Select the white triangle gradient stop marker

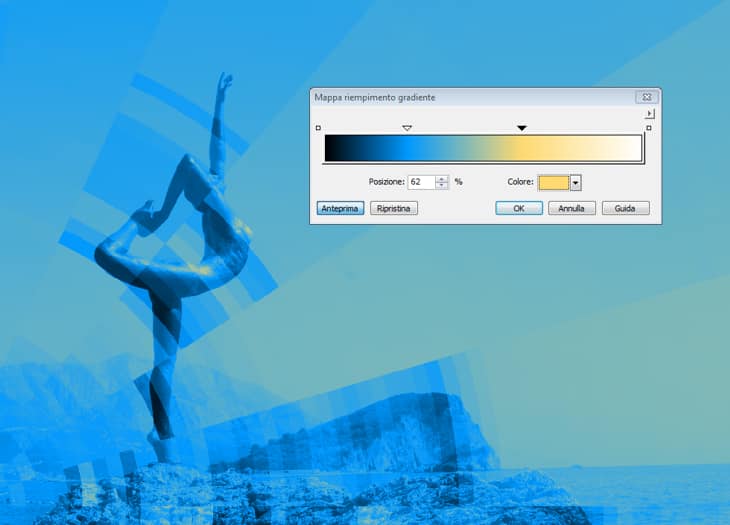407,128
